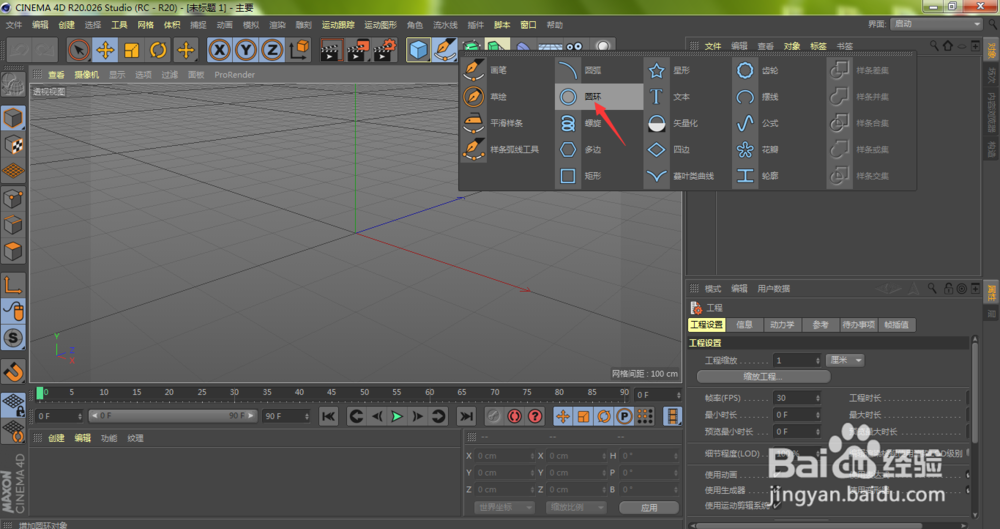
Task: Open the cube primitive objects palette
Action: pos(418,50)
